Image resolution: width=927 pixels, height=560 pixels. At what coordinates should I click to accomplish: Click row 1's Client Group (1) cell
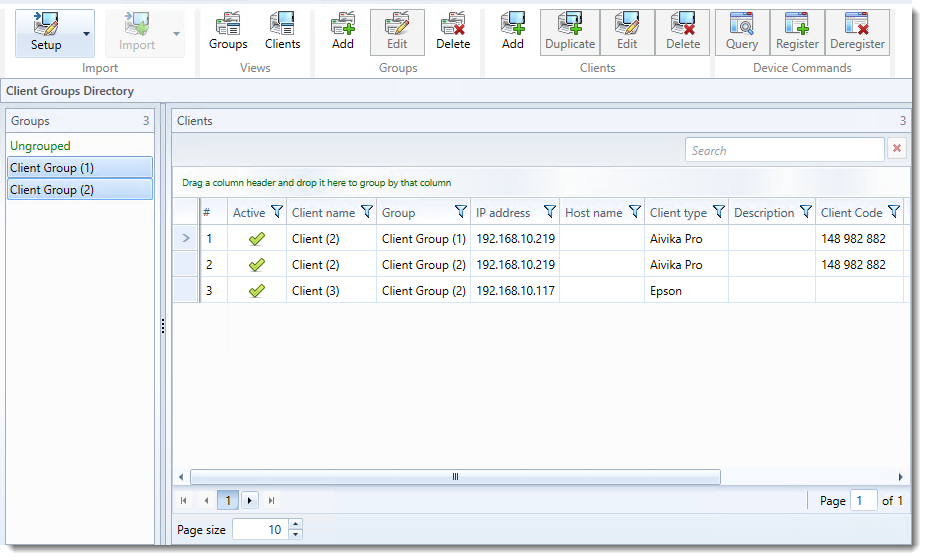pos(424,239)
